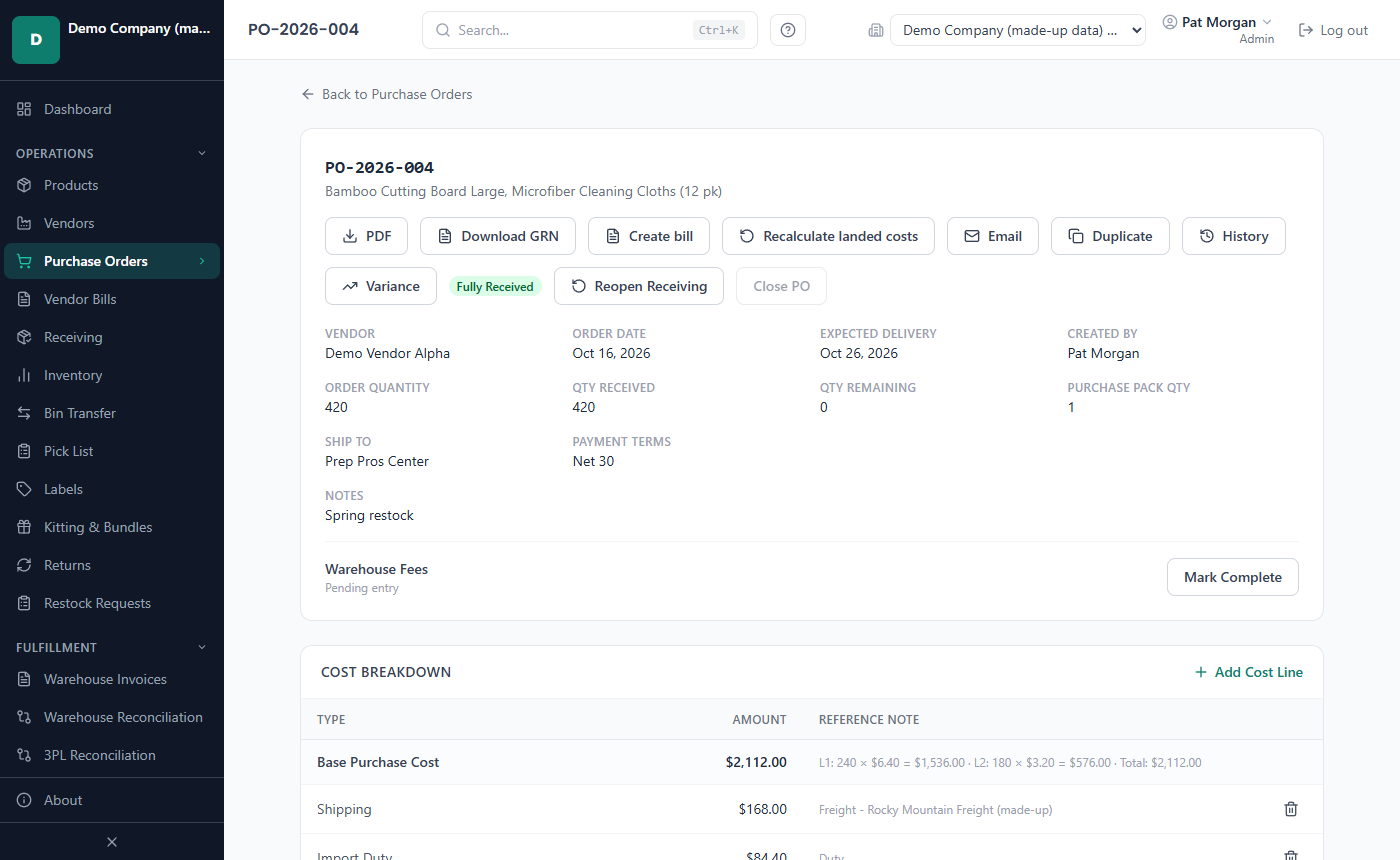1400x860 pixels.
Task: Expand Purchase Orders submenu chevron
Action: tap(202, 261)
